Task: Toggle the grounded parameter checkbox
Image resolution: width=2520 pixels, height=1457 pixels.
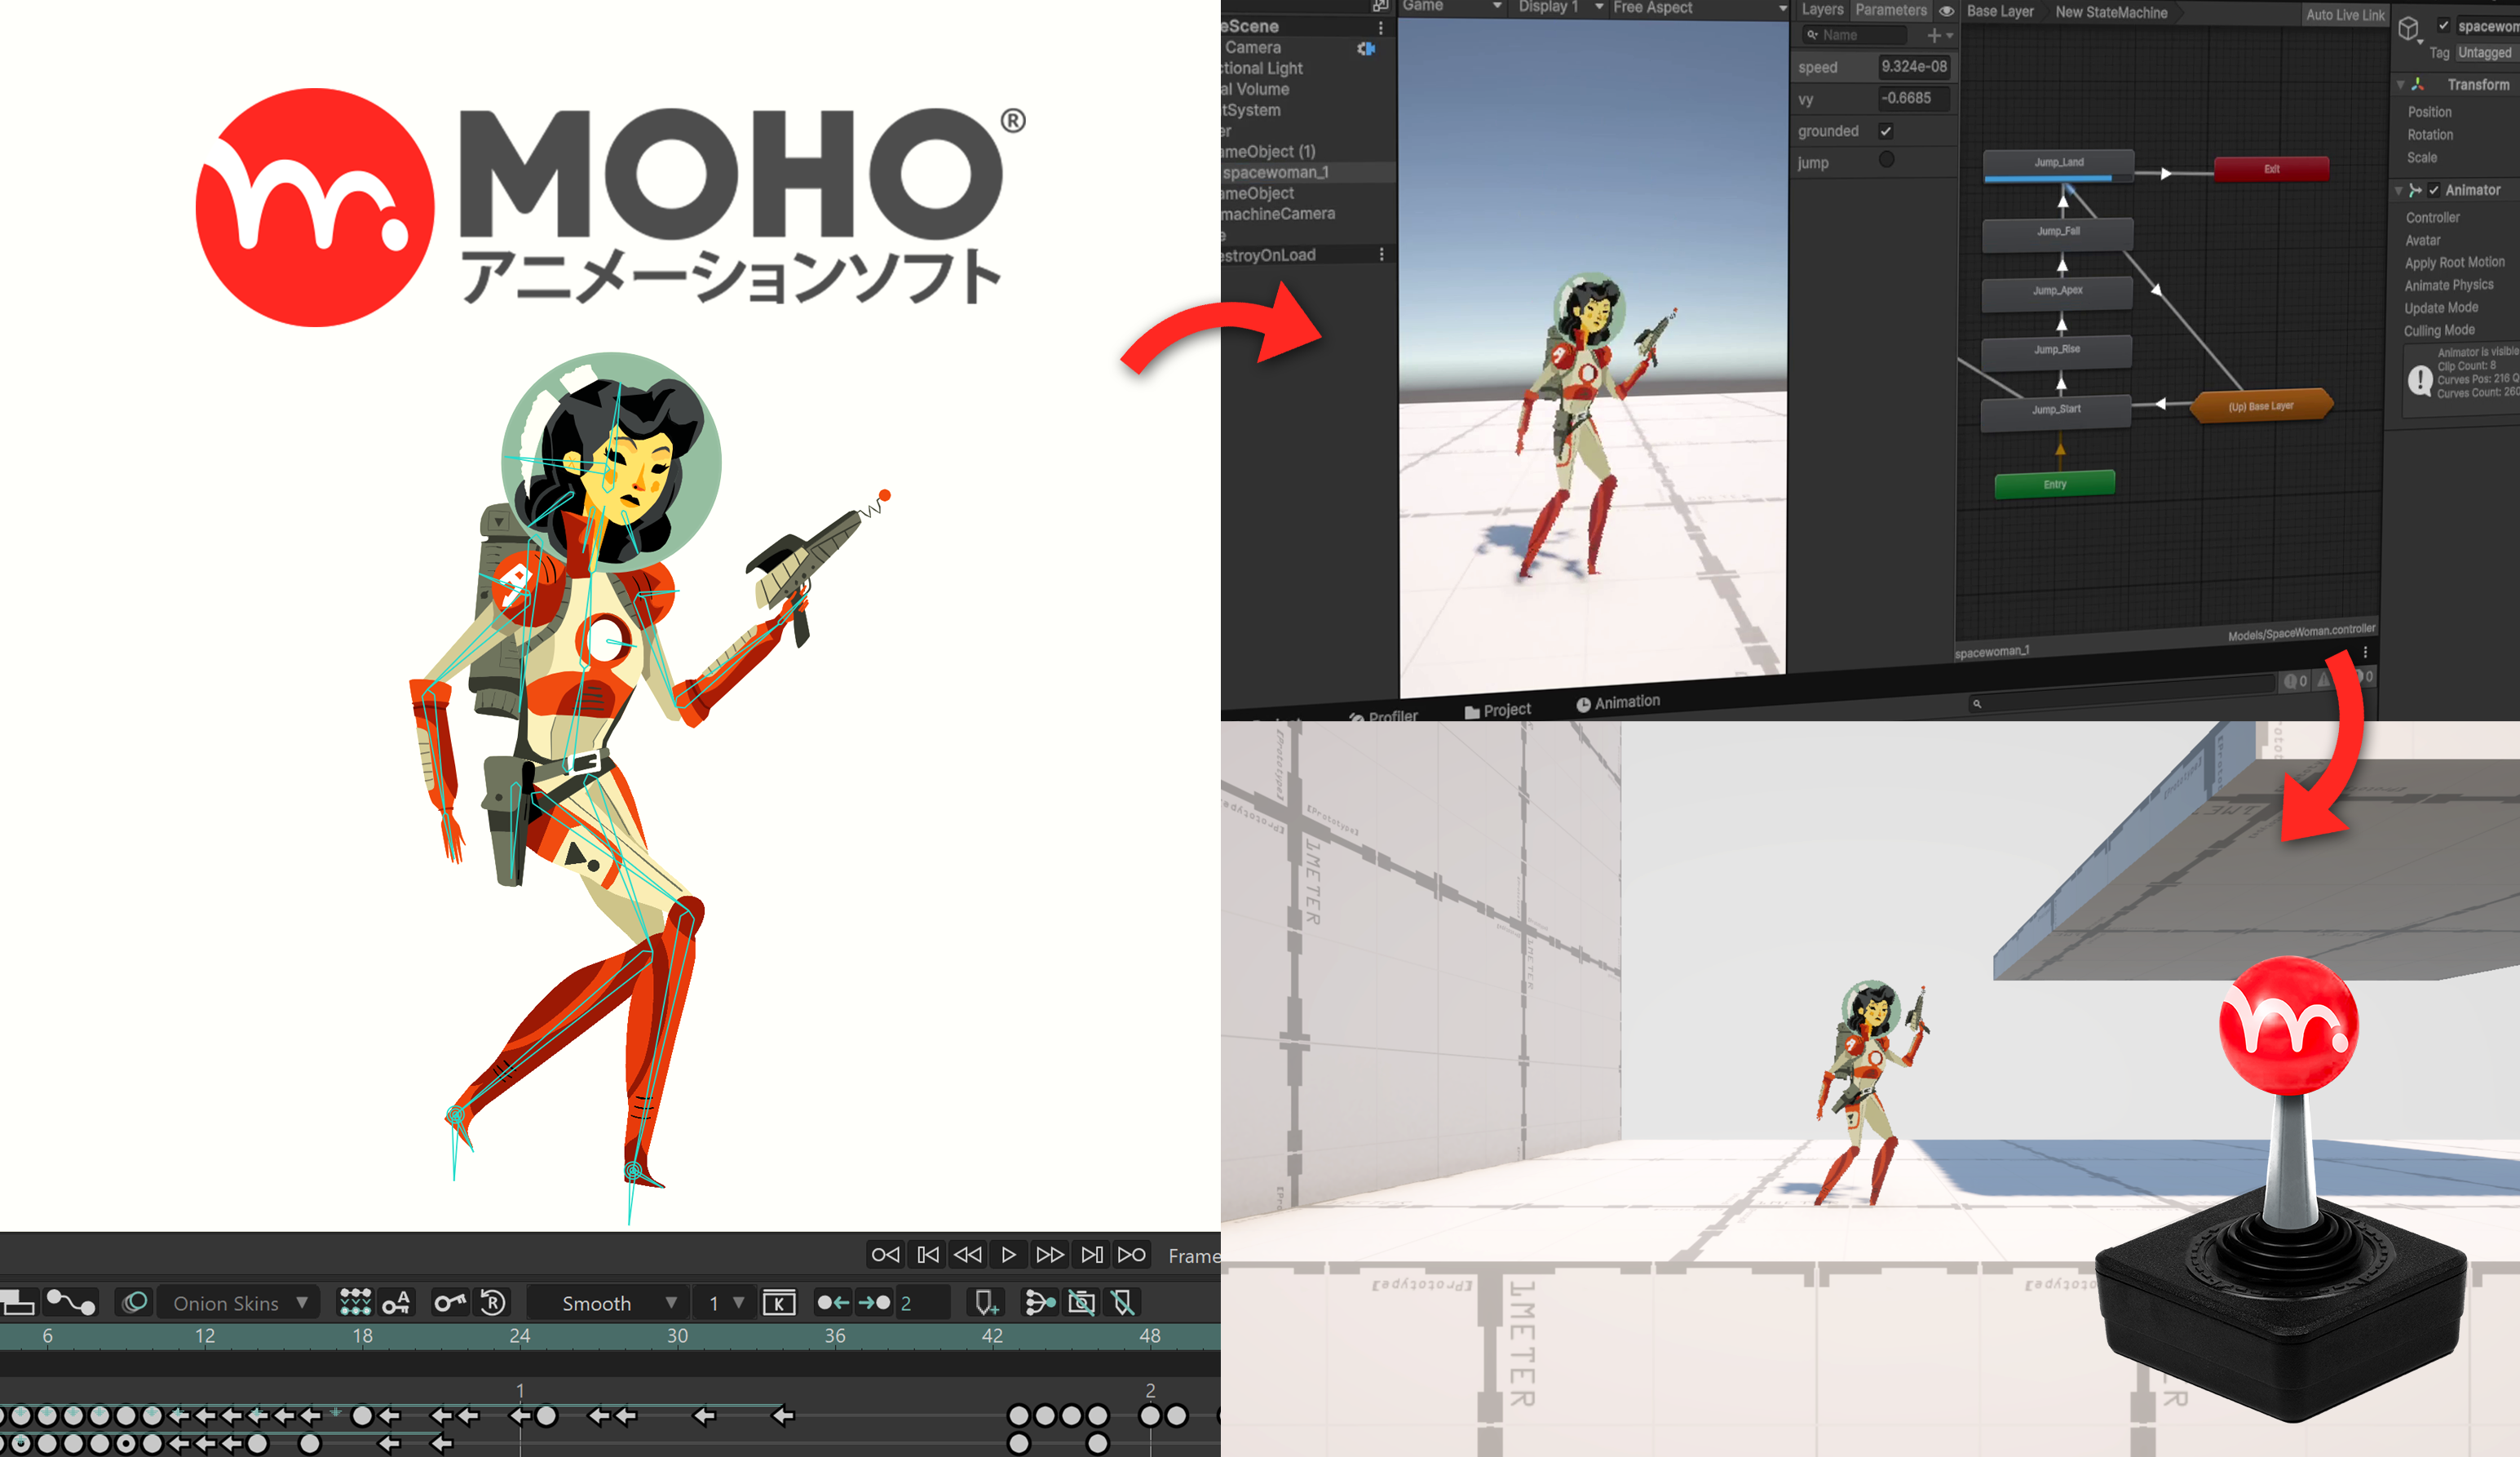Action: 1885,131
